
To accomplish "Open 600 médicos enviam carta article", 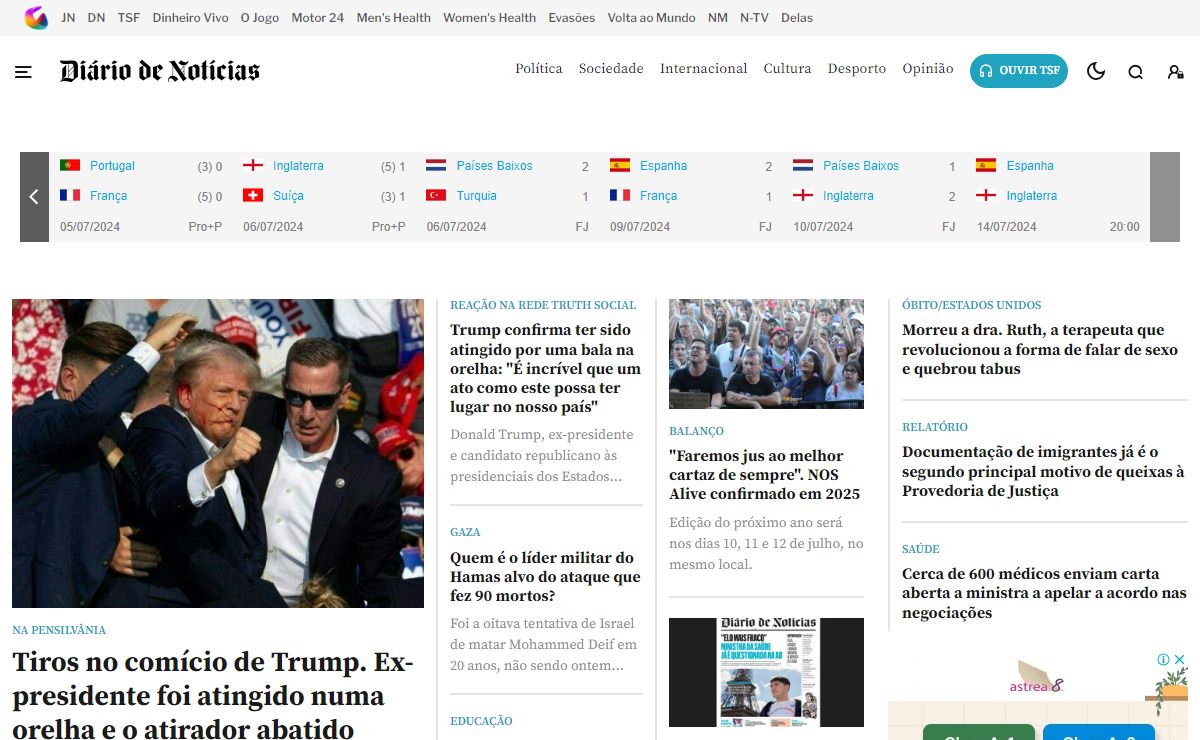I will (x=1044, y=593).
